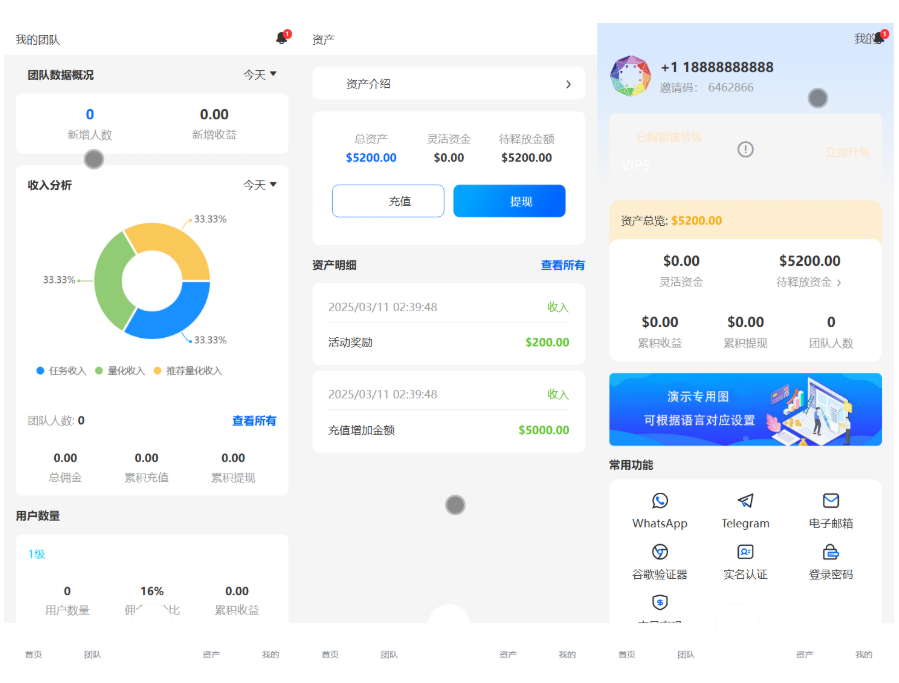
Task: Open 谷歌验证器 authenticator icon
Action: pyautogui.click(x=659, y=552)
